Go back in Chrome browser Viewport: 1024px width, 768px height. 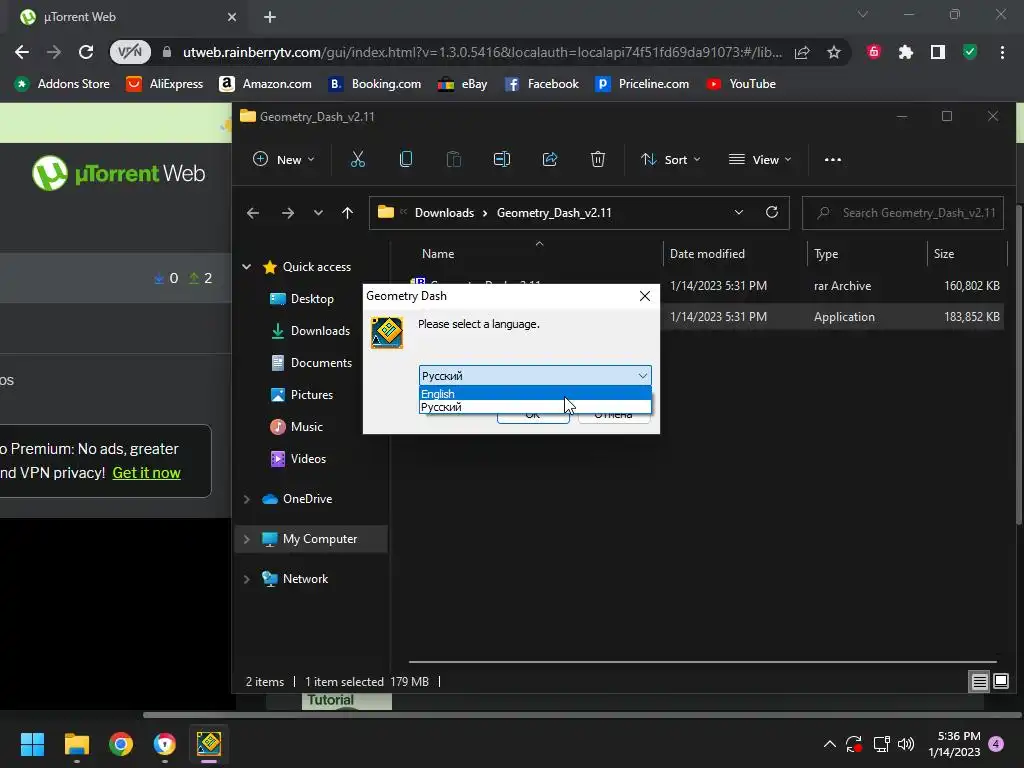(22, 52)
